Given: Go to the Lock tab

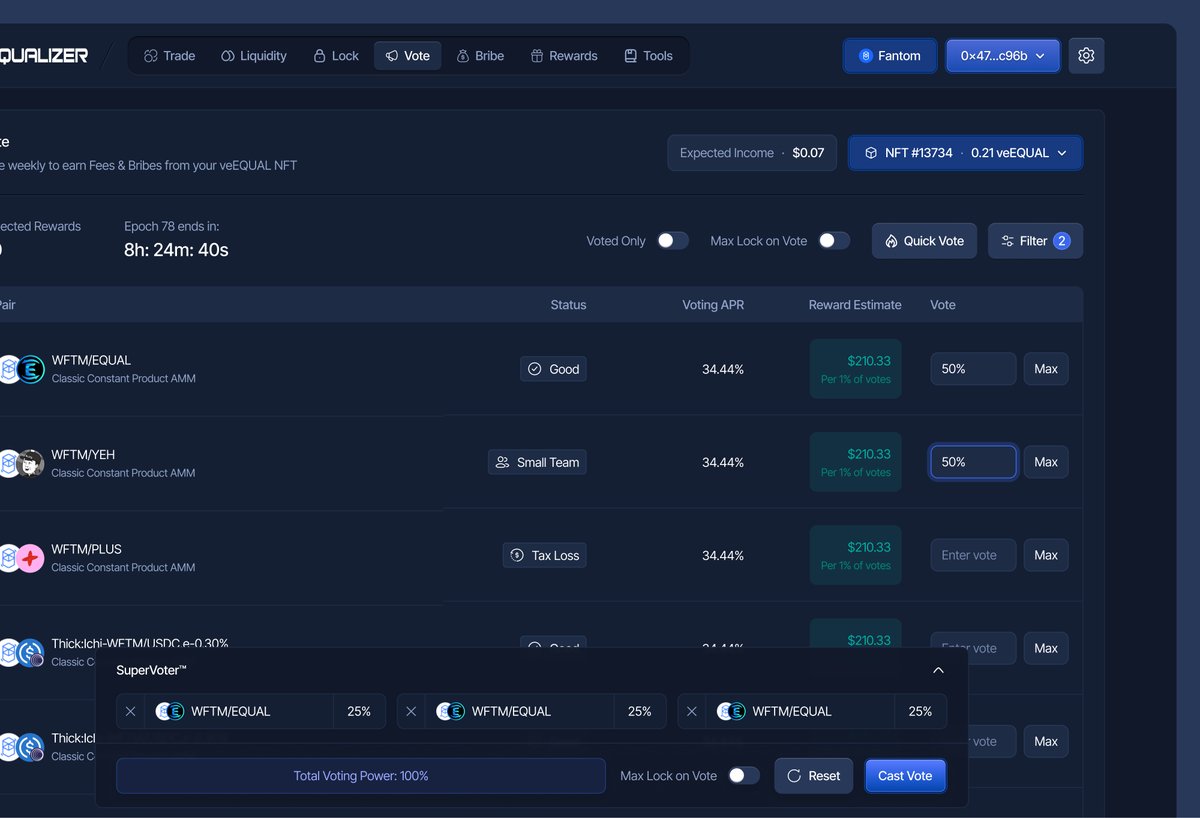Looking at the screenshot, I should tap(335, 56).
